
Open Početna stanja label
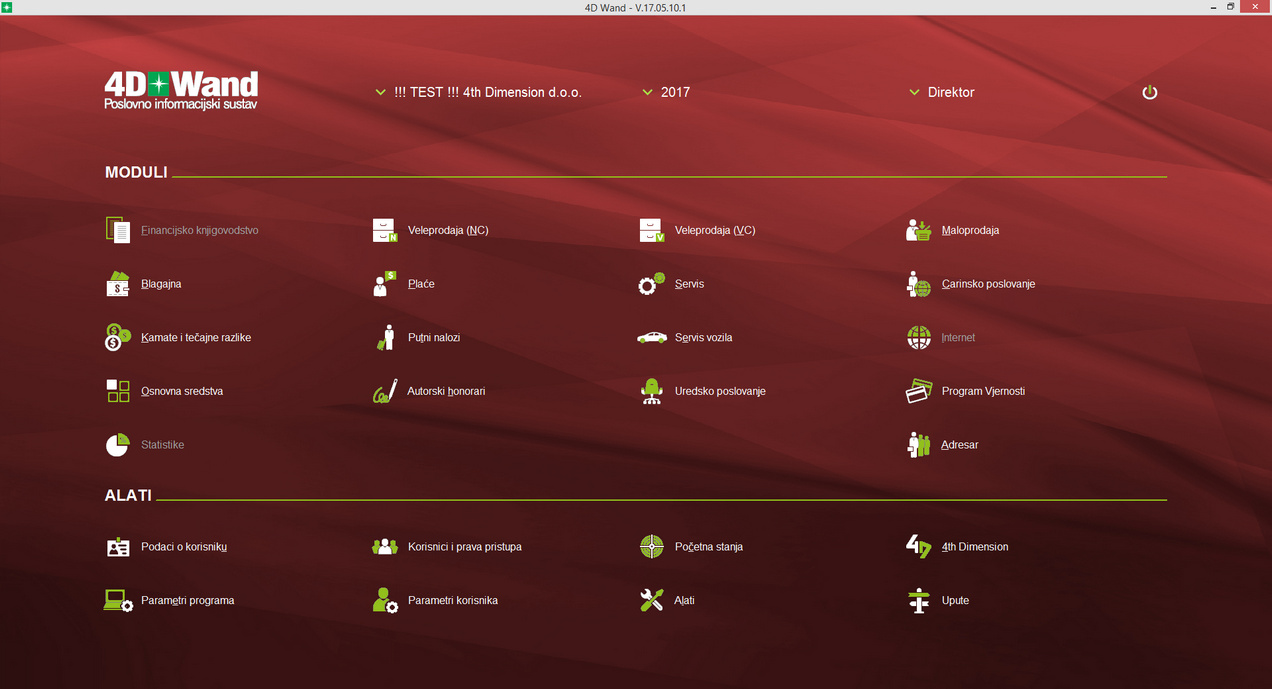click(709, 547)
